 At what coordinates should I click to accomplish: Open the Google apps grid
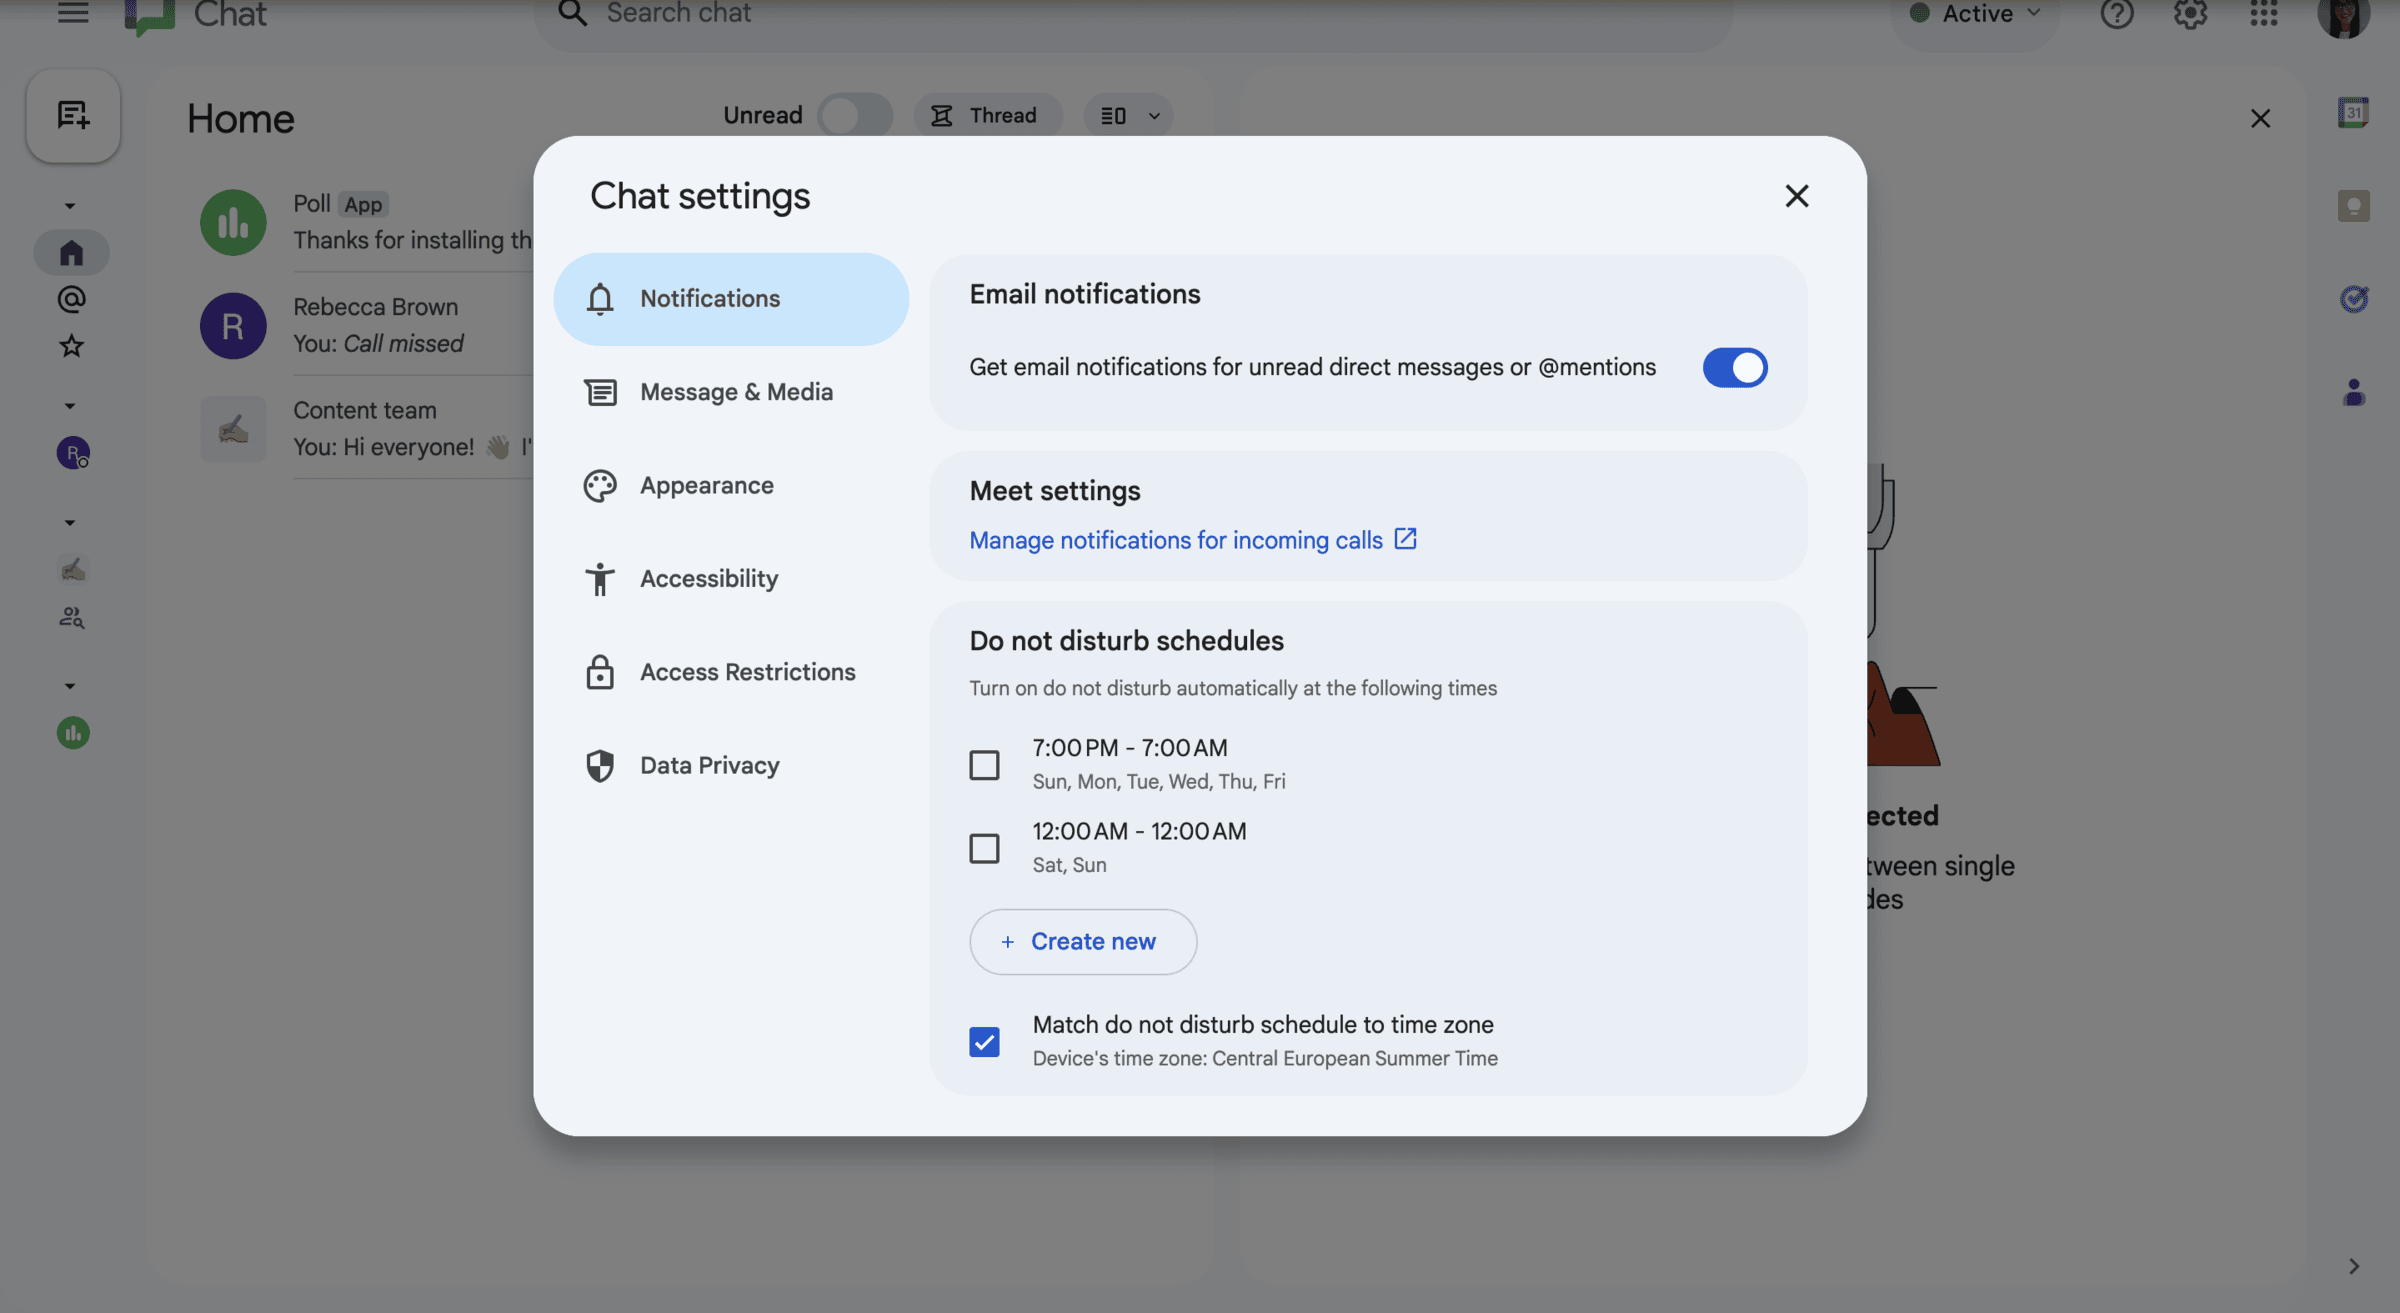[2262, 15]
